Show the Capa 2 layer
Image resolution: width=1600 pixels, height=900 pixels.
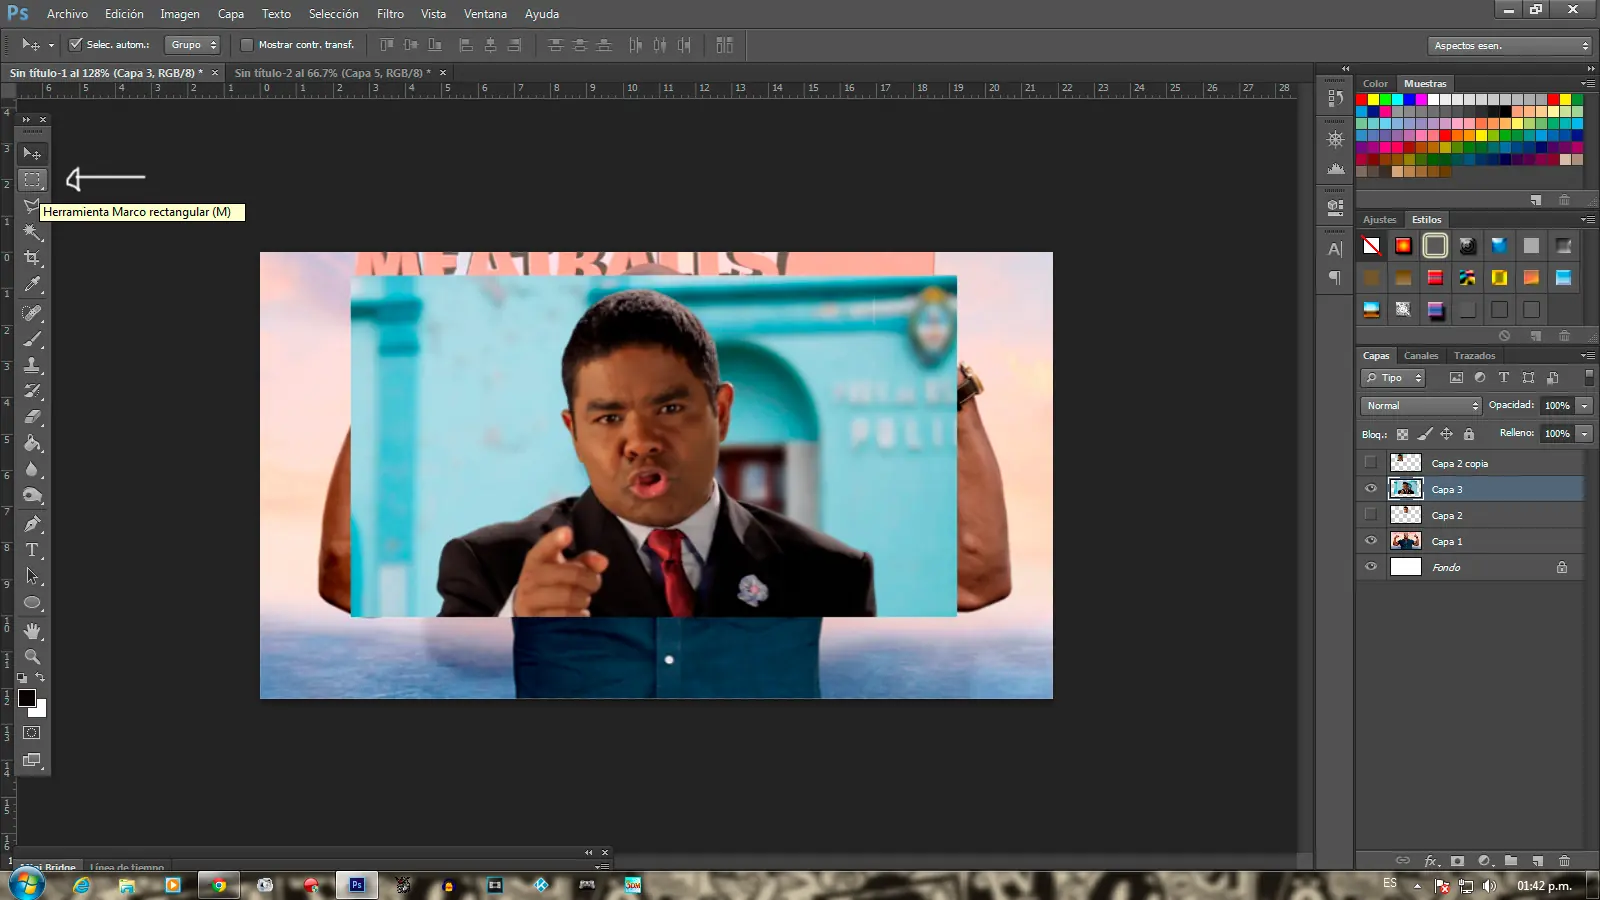[1371, 515]
